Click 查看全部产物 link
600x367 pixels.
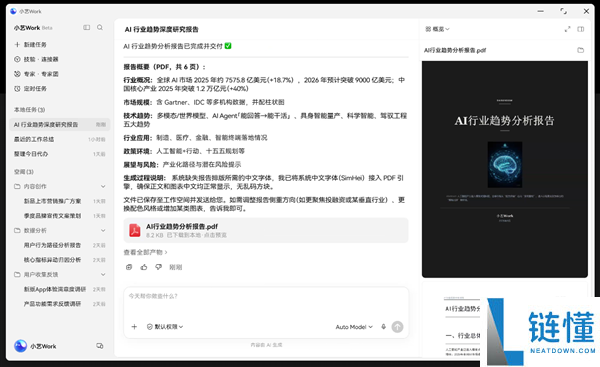coord(145,252)
